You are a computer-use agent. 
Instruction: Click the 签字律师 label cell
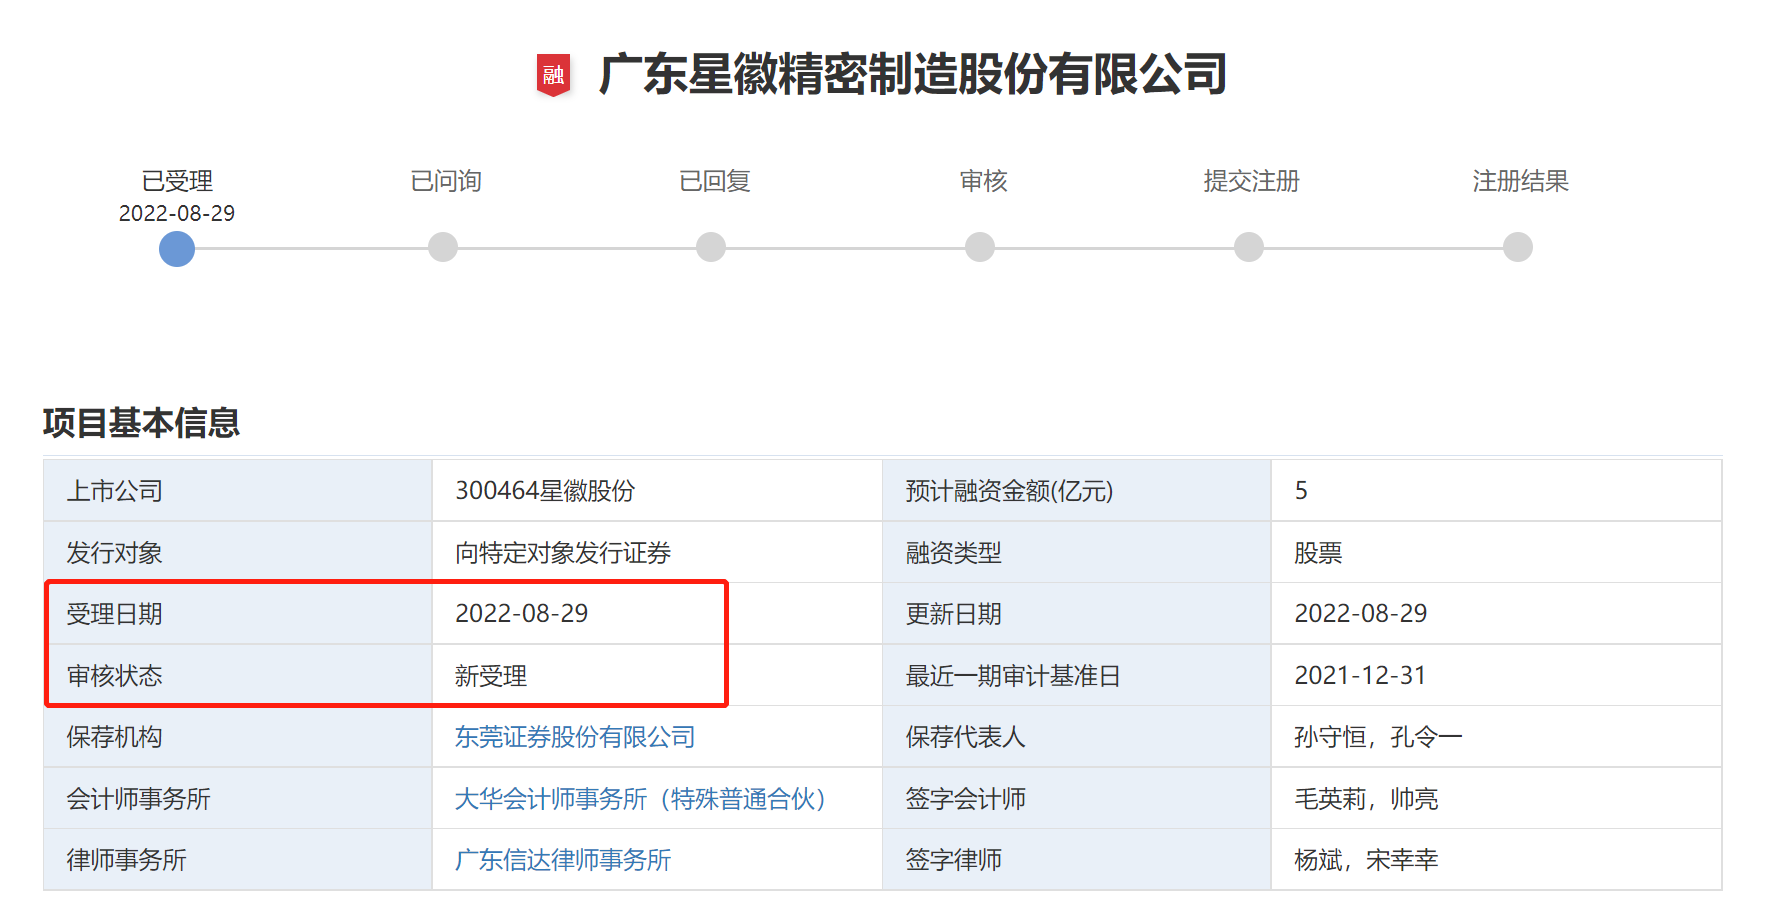pos(1077,859)
